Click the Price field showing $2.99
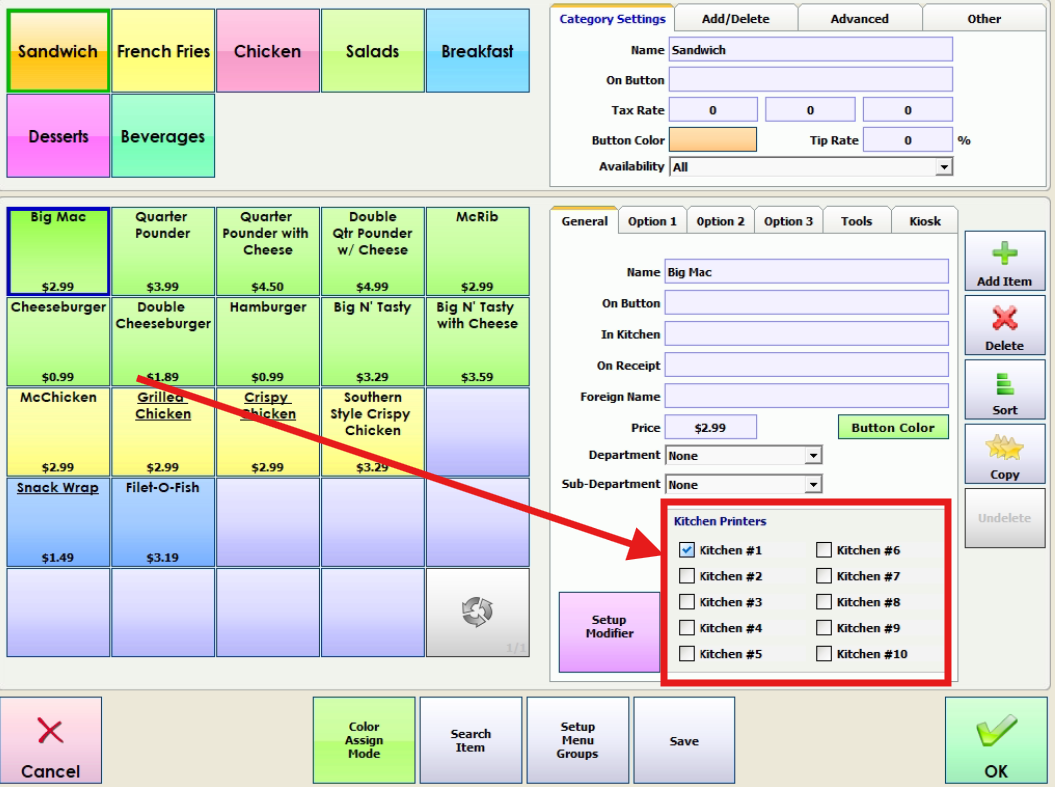This screenshot has width=1055, height=787. [x=711, y=427]
